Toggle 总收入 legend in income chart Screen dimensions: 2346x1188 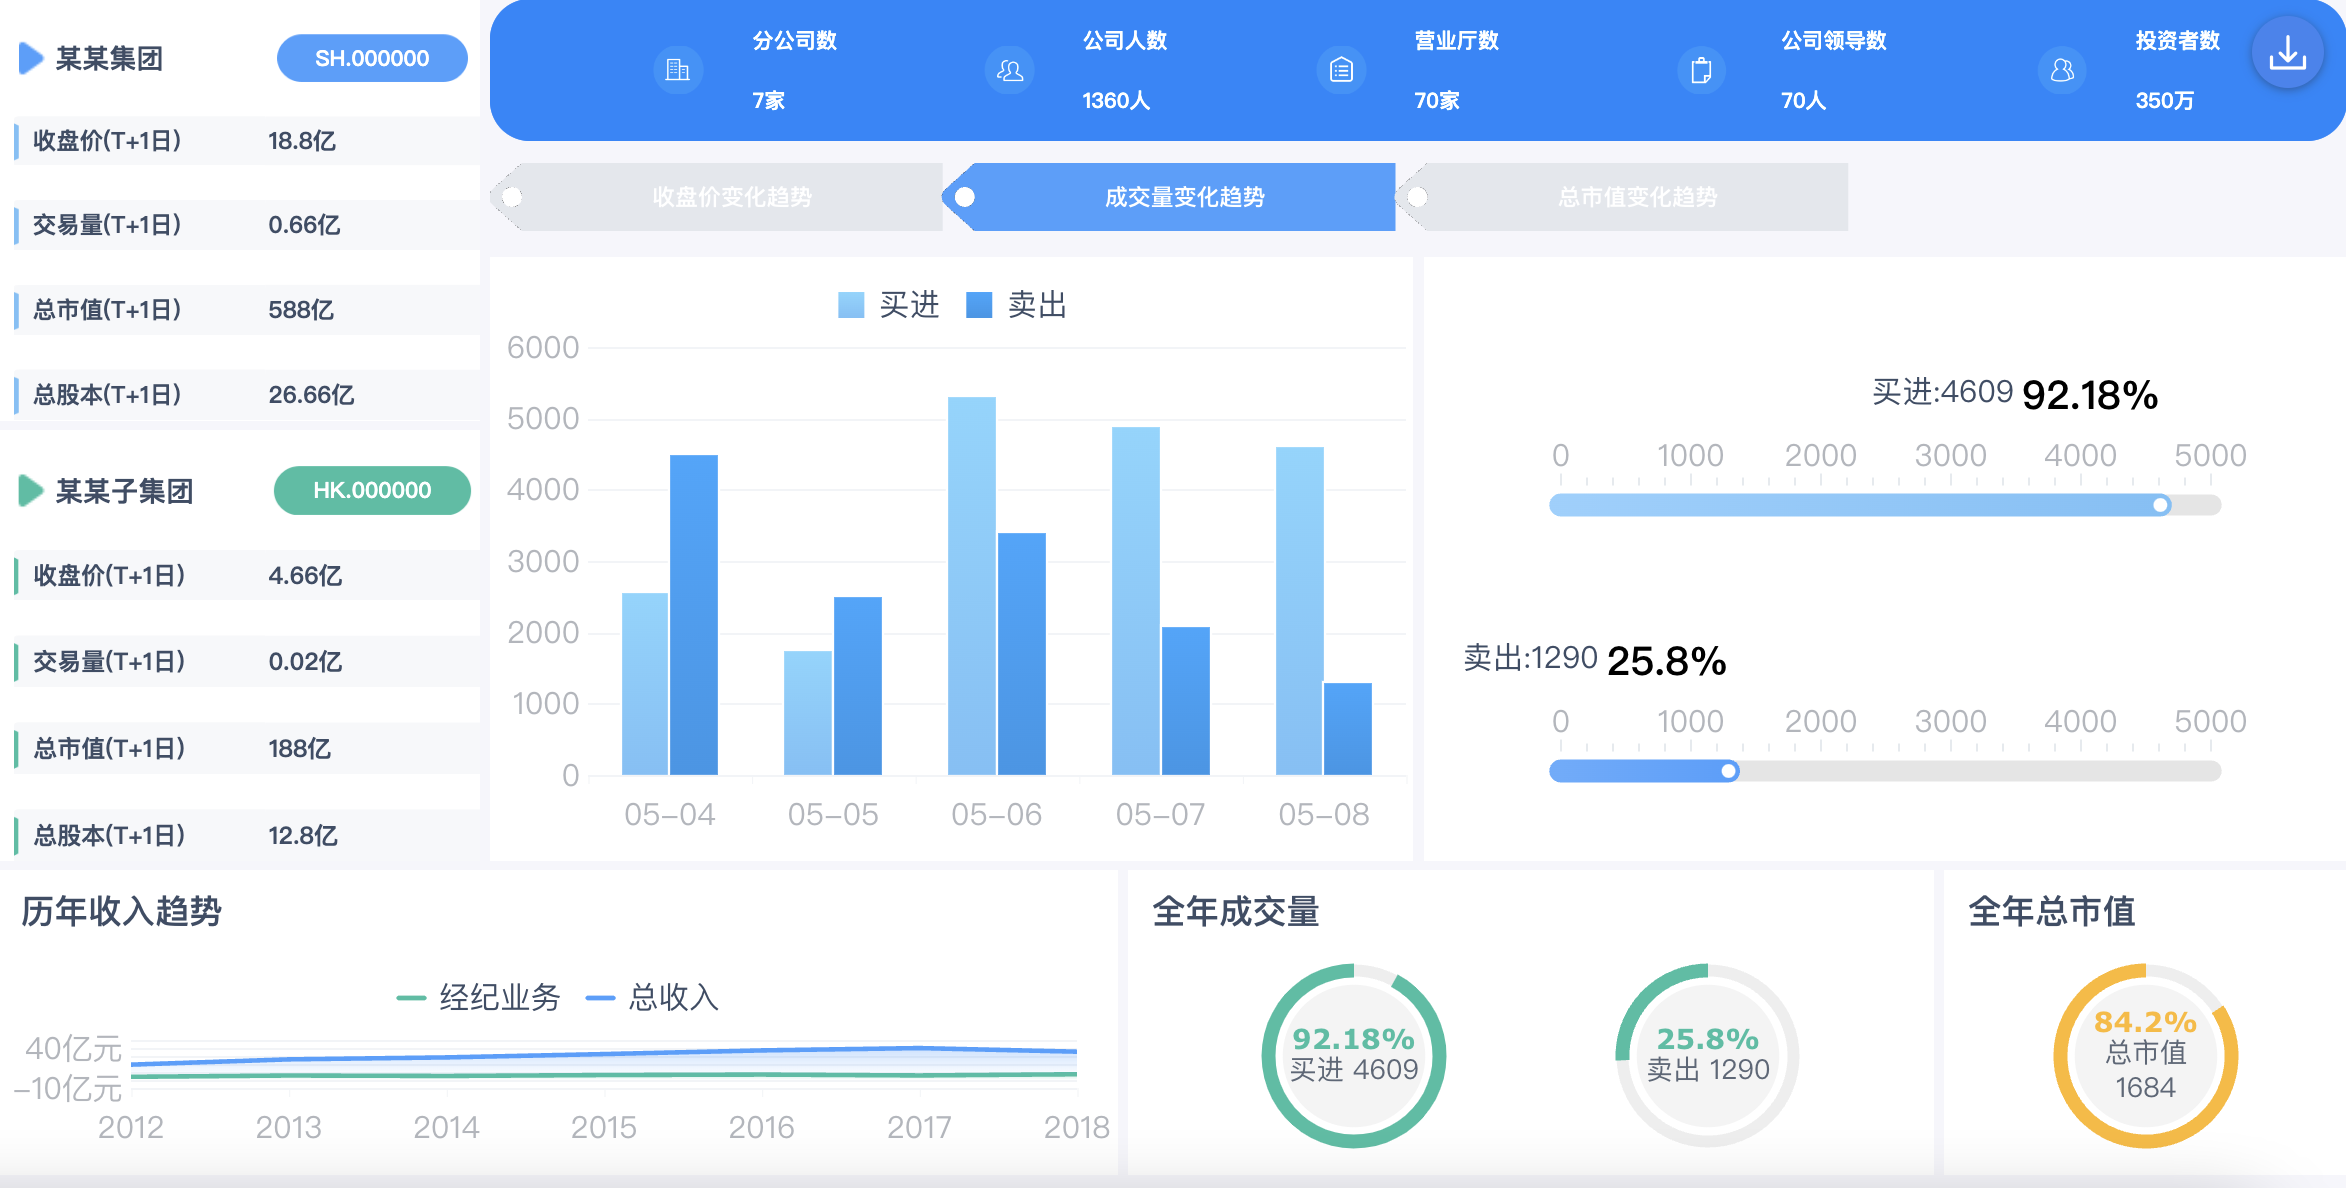point(652,997)
